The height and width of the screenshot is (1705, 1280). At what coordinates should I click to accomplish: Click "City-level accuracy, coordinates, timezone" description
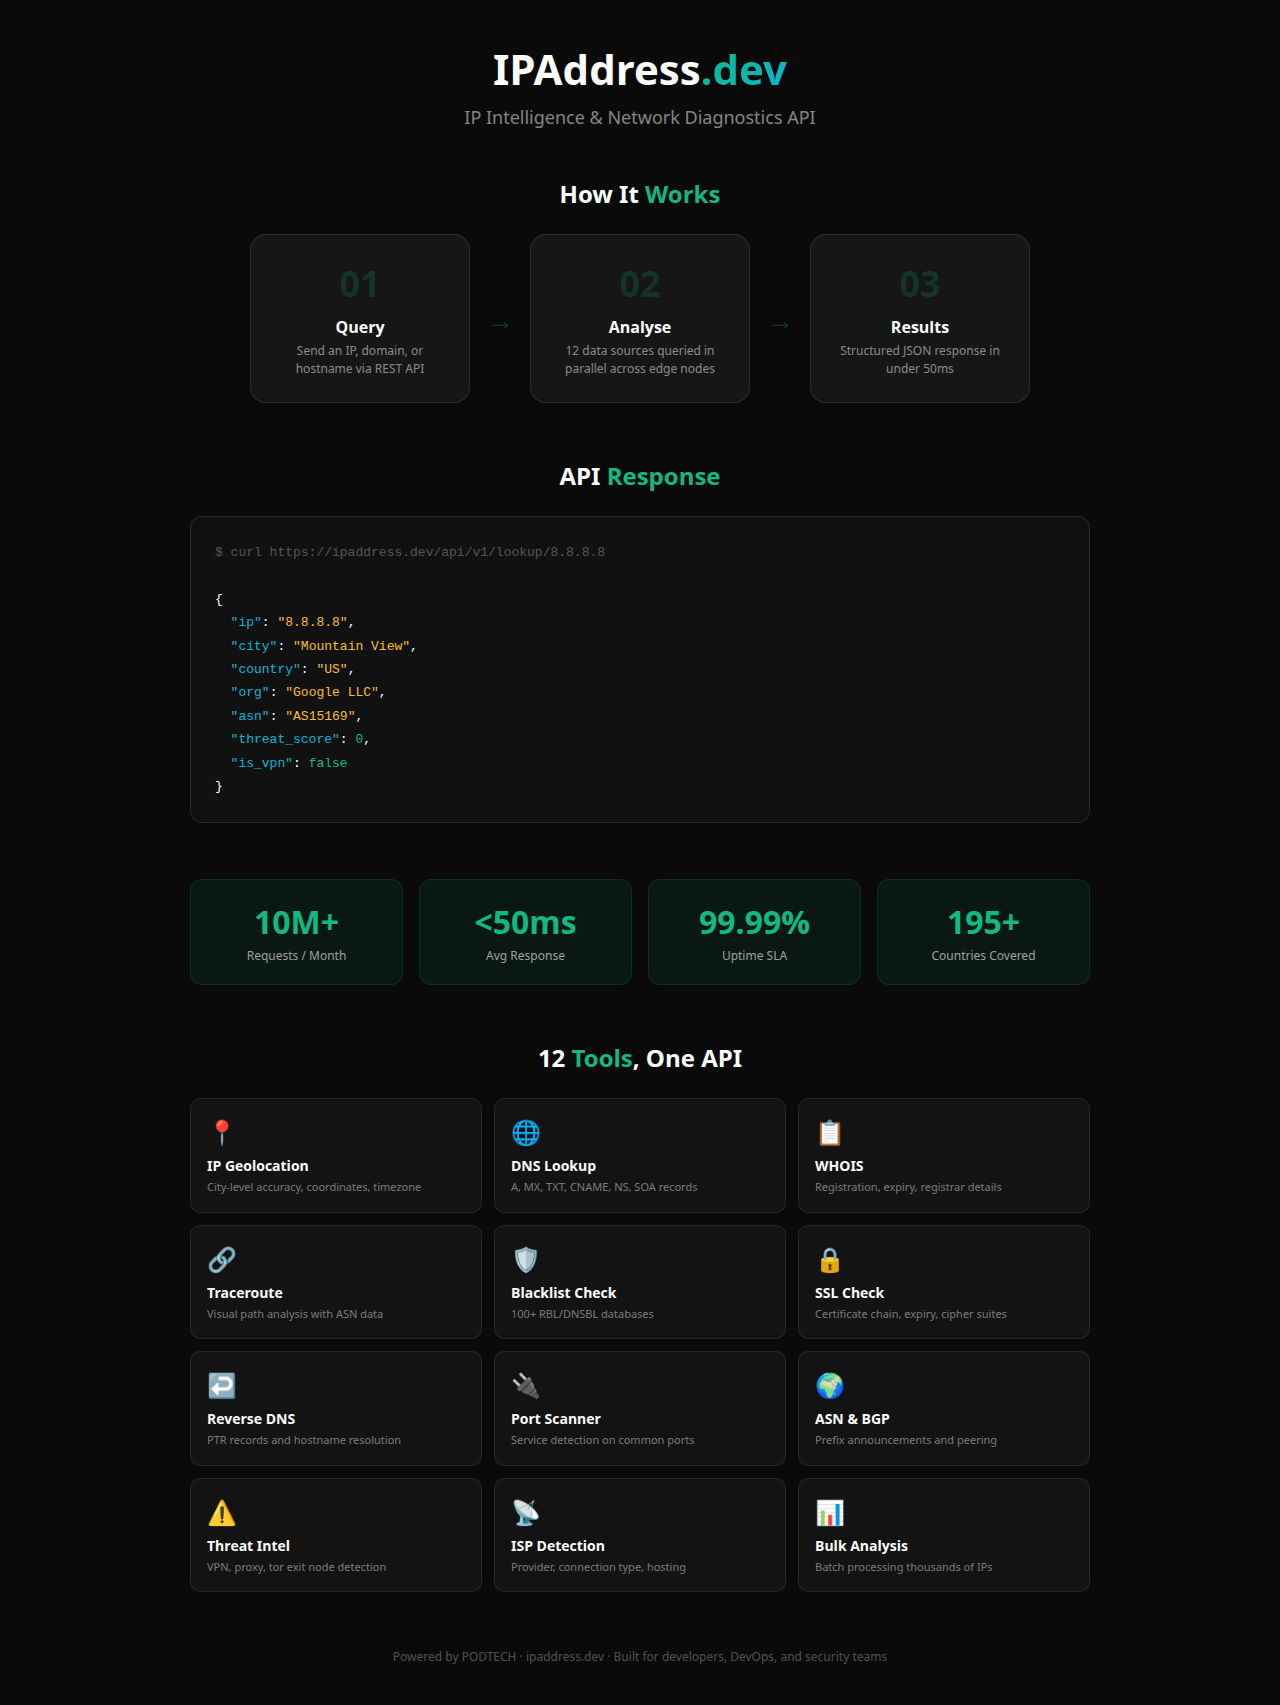tap(314, 1187)
